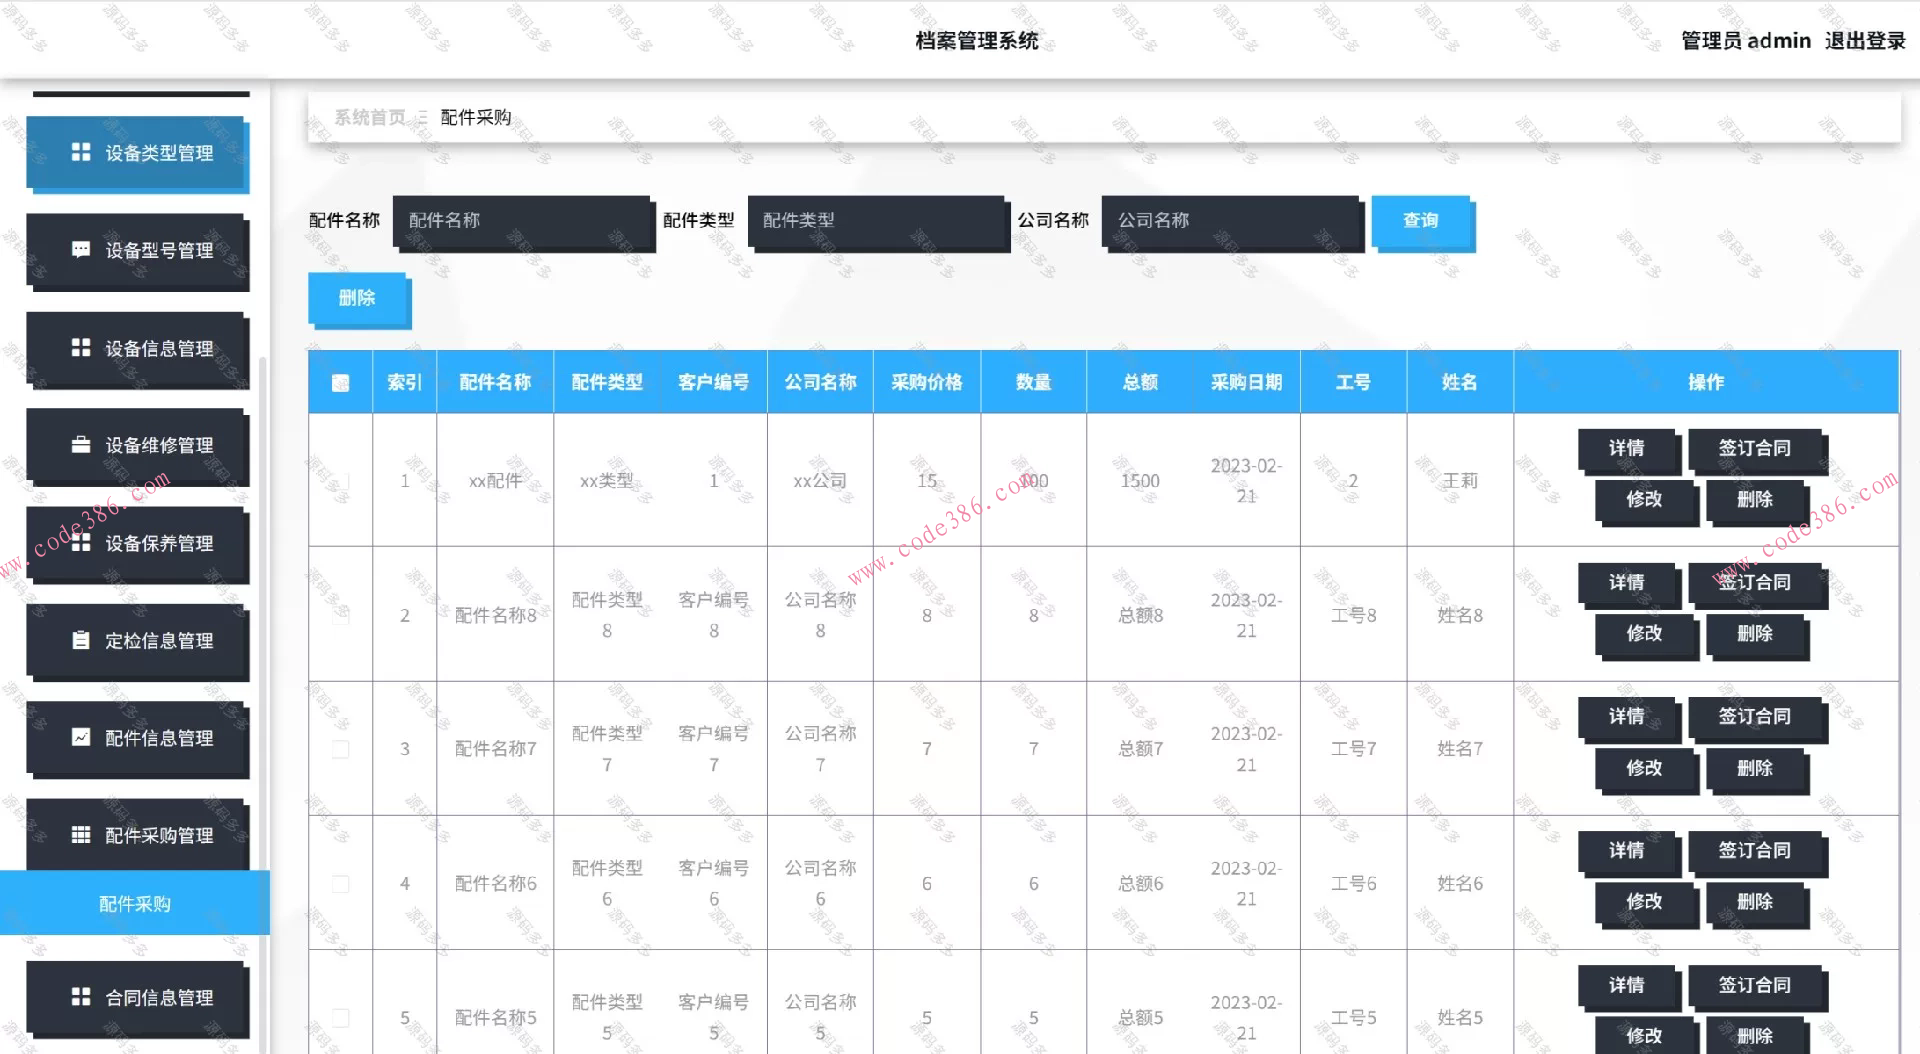Click 签订合同 for the xx配件 row
Viewport: 1920px width, 1054px height.
click(1756, 449)
